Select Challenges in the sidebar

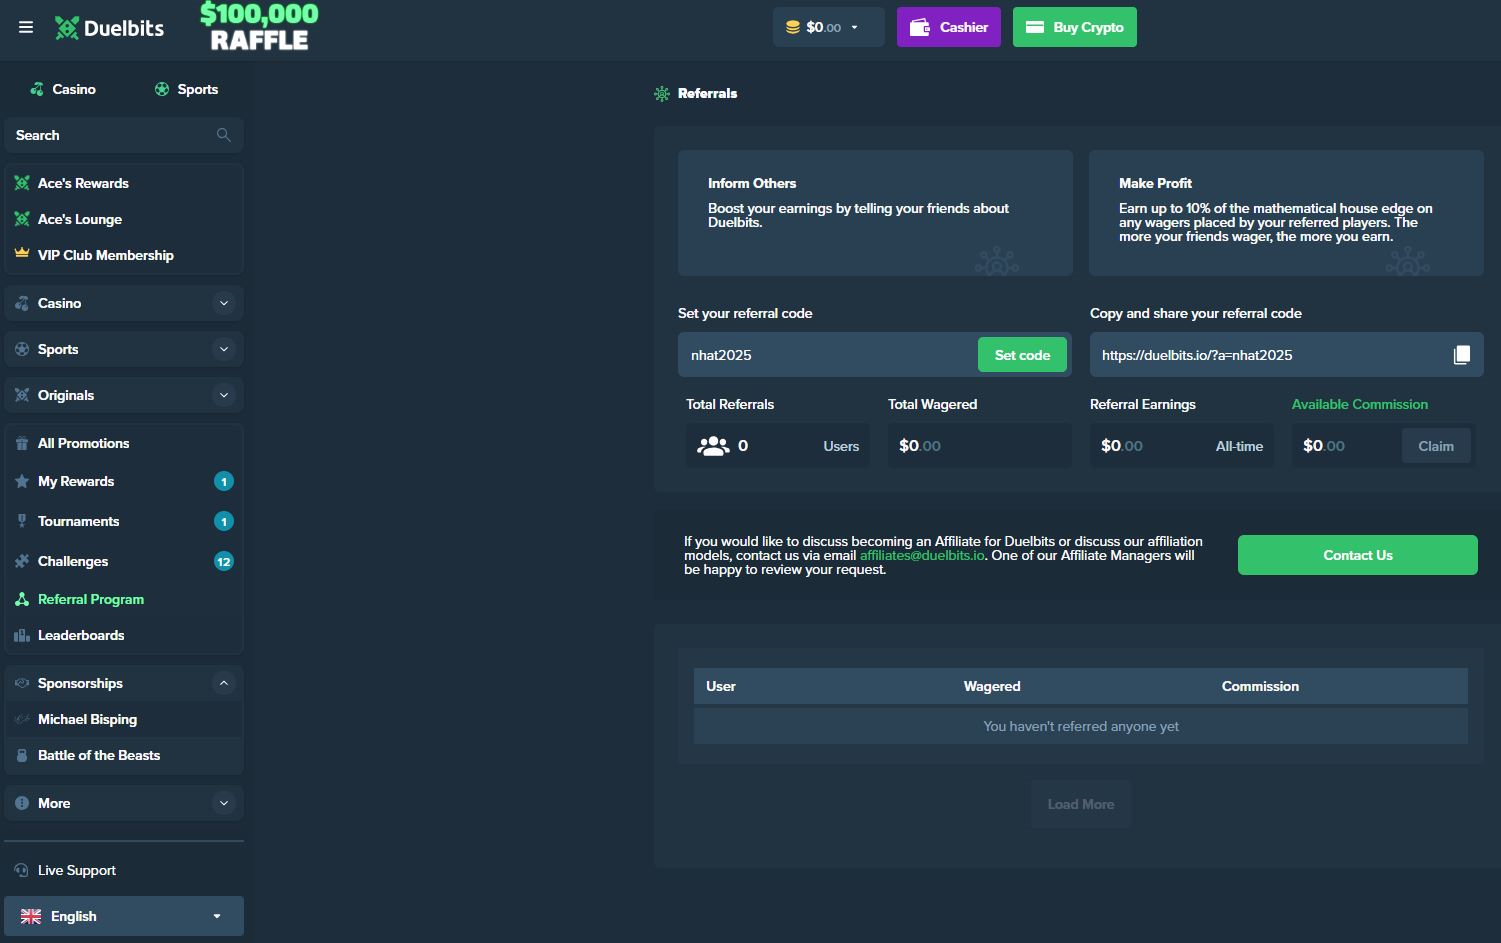point(73,561)
